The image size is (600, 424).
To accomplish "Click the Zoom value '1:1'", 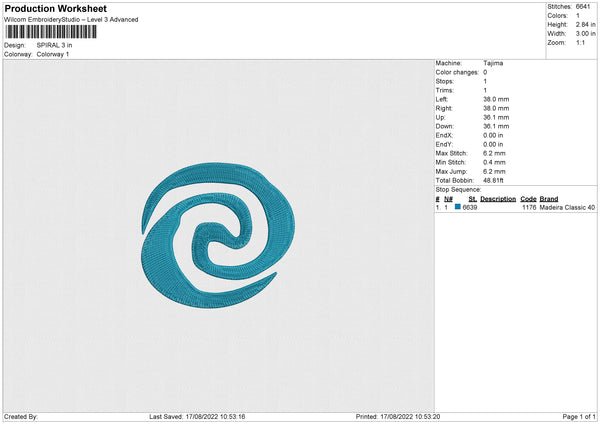I will pos(580,42).
